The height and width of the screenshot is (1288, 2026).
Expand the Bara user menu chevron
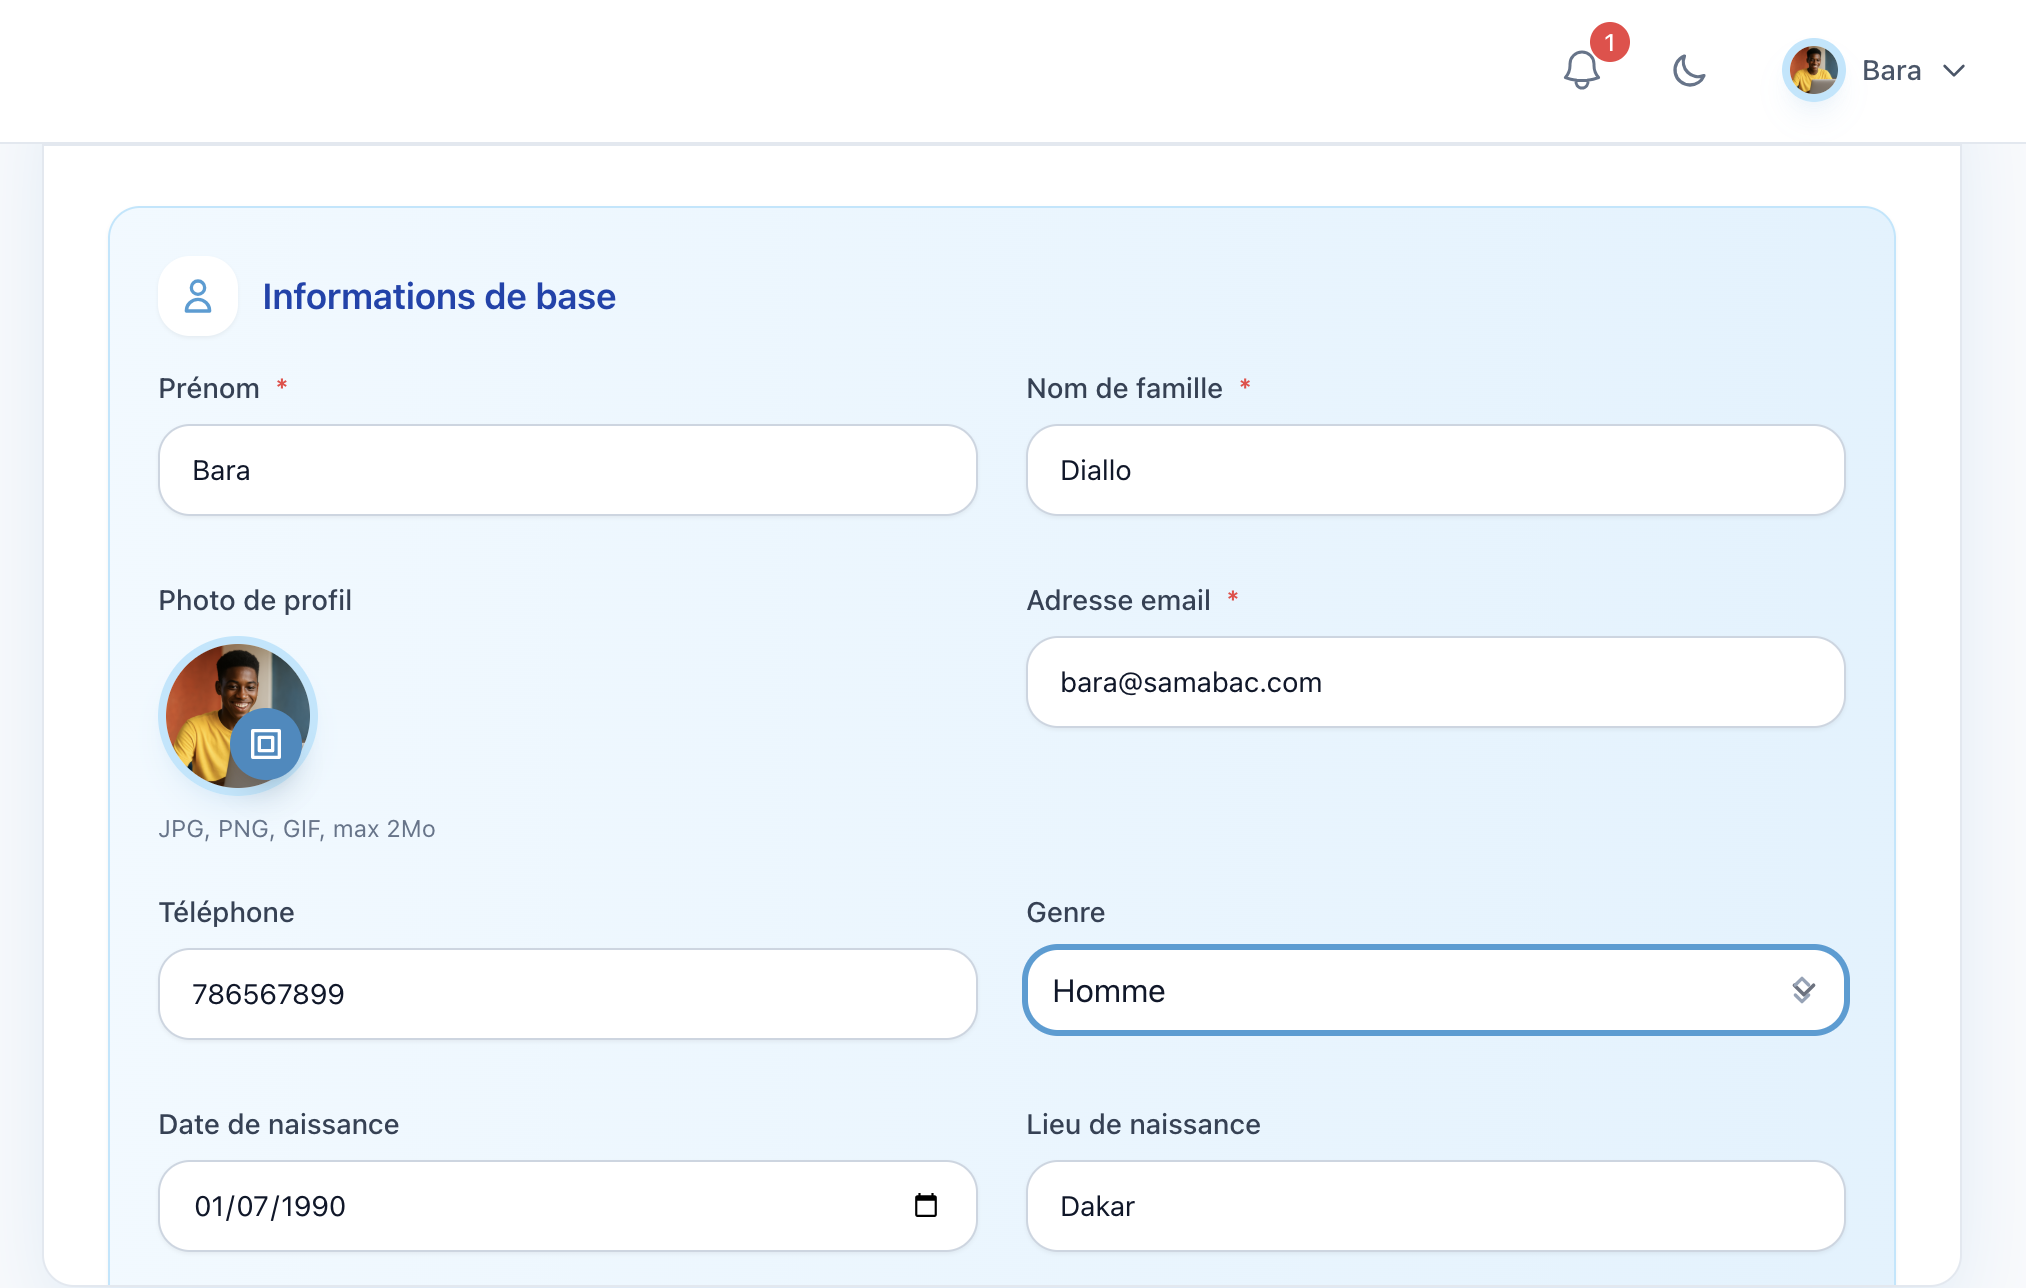point(1954,71)
